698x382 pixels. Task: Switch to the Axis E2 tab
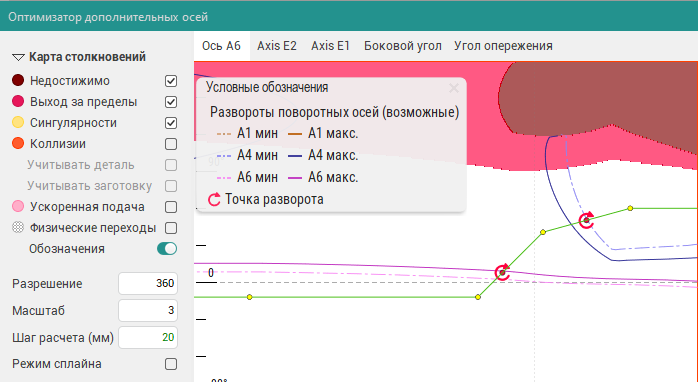pyautogui.click(x=277, y=46)
